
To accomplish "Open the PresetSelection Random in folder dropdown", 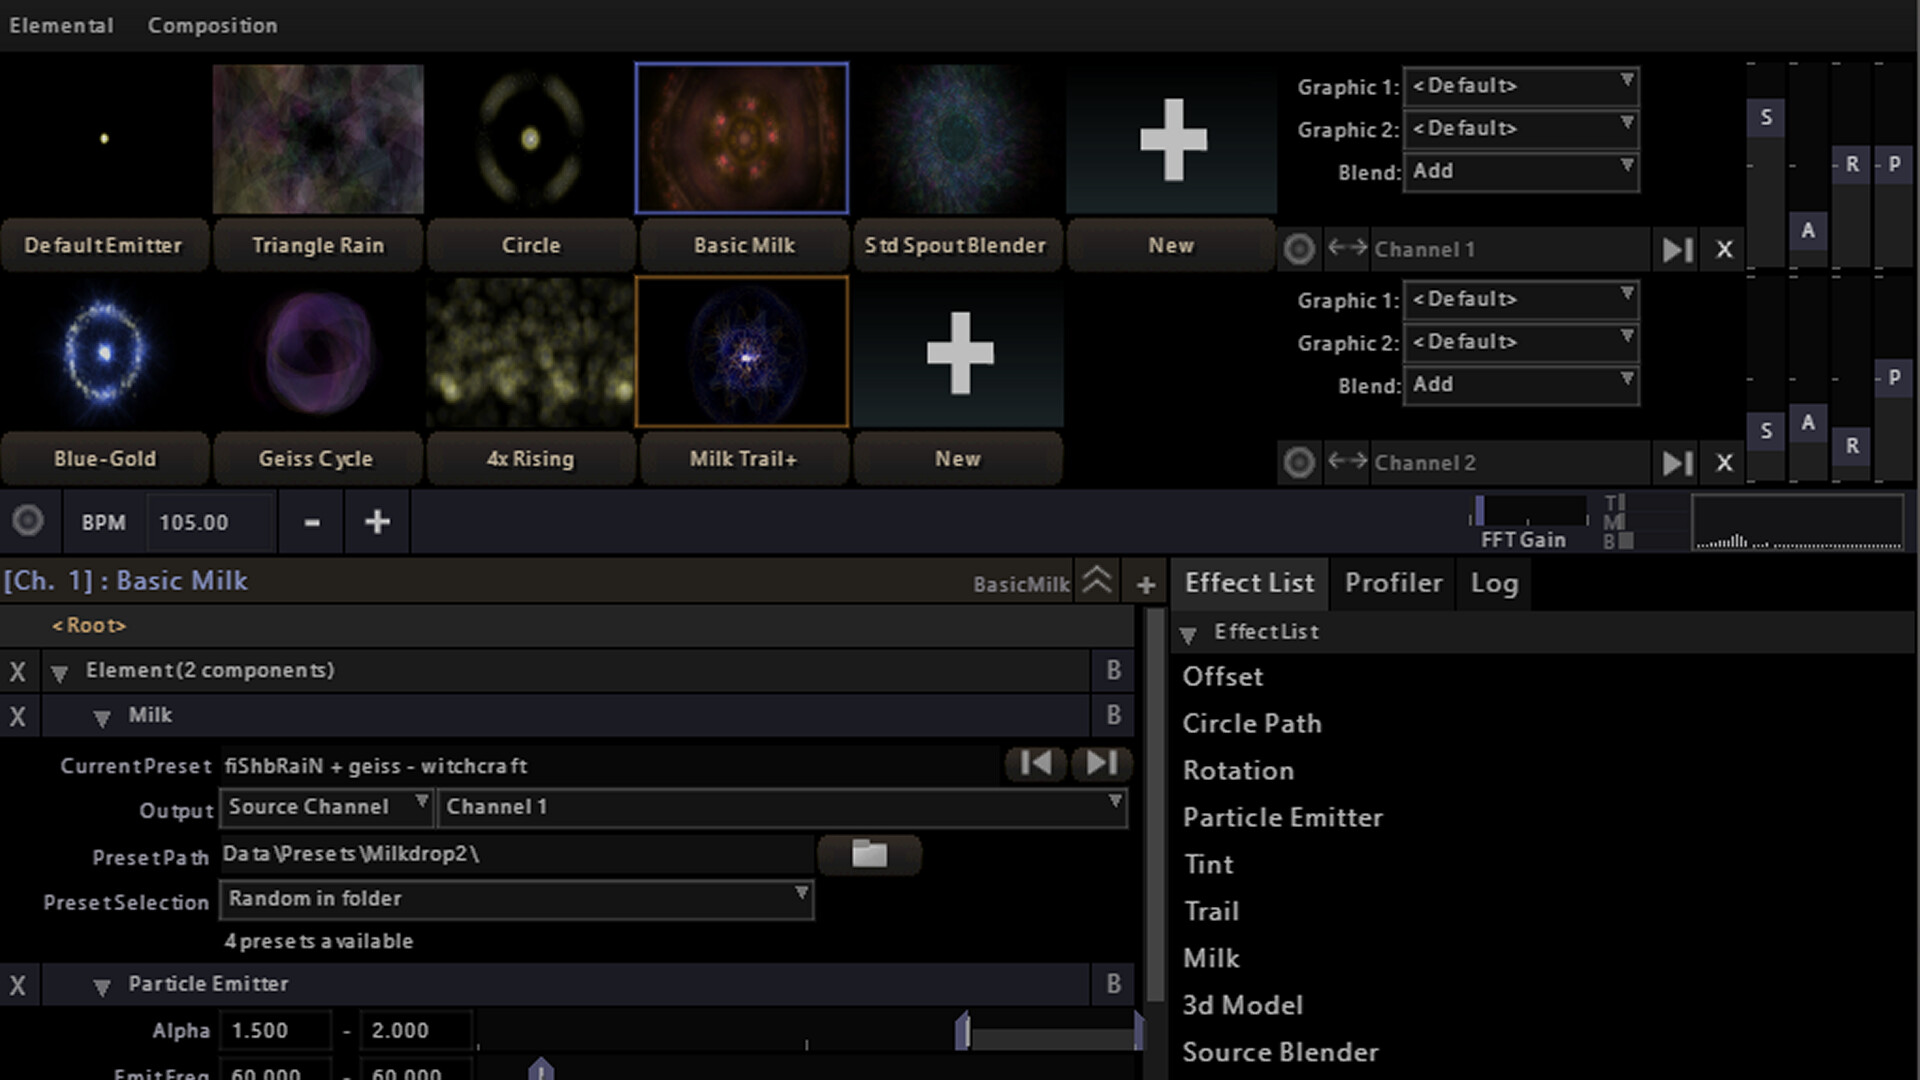I will pyautogui.click(x=515, y=899).
